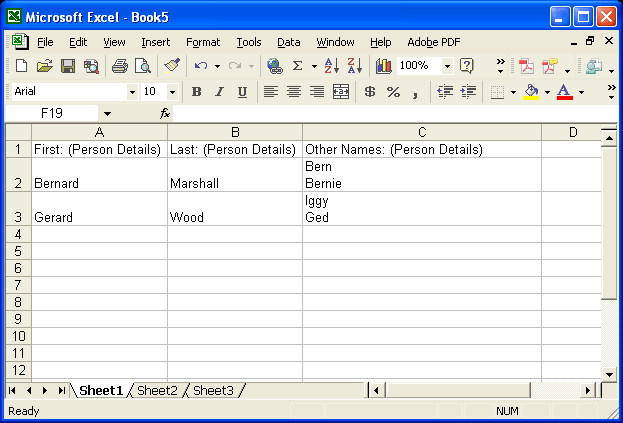This screenshot has height=423, width=623.
Task: Open the Adobe PDF menu
Action: coord(434,42)
